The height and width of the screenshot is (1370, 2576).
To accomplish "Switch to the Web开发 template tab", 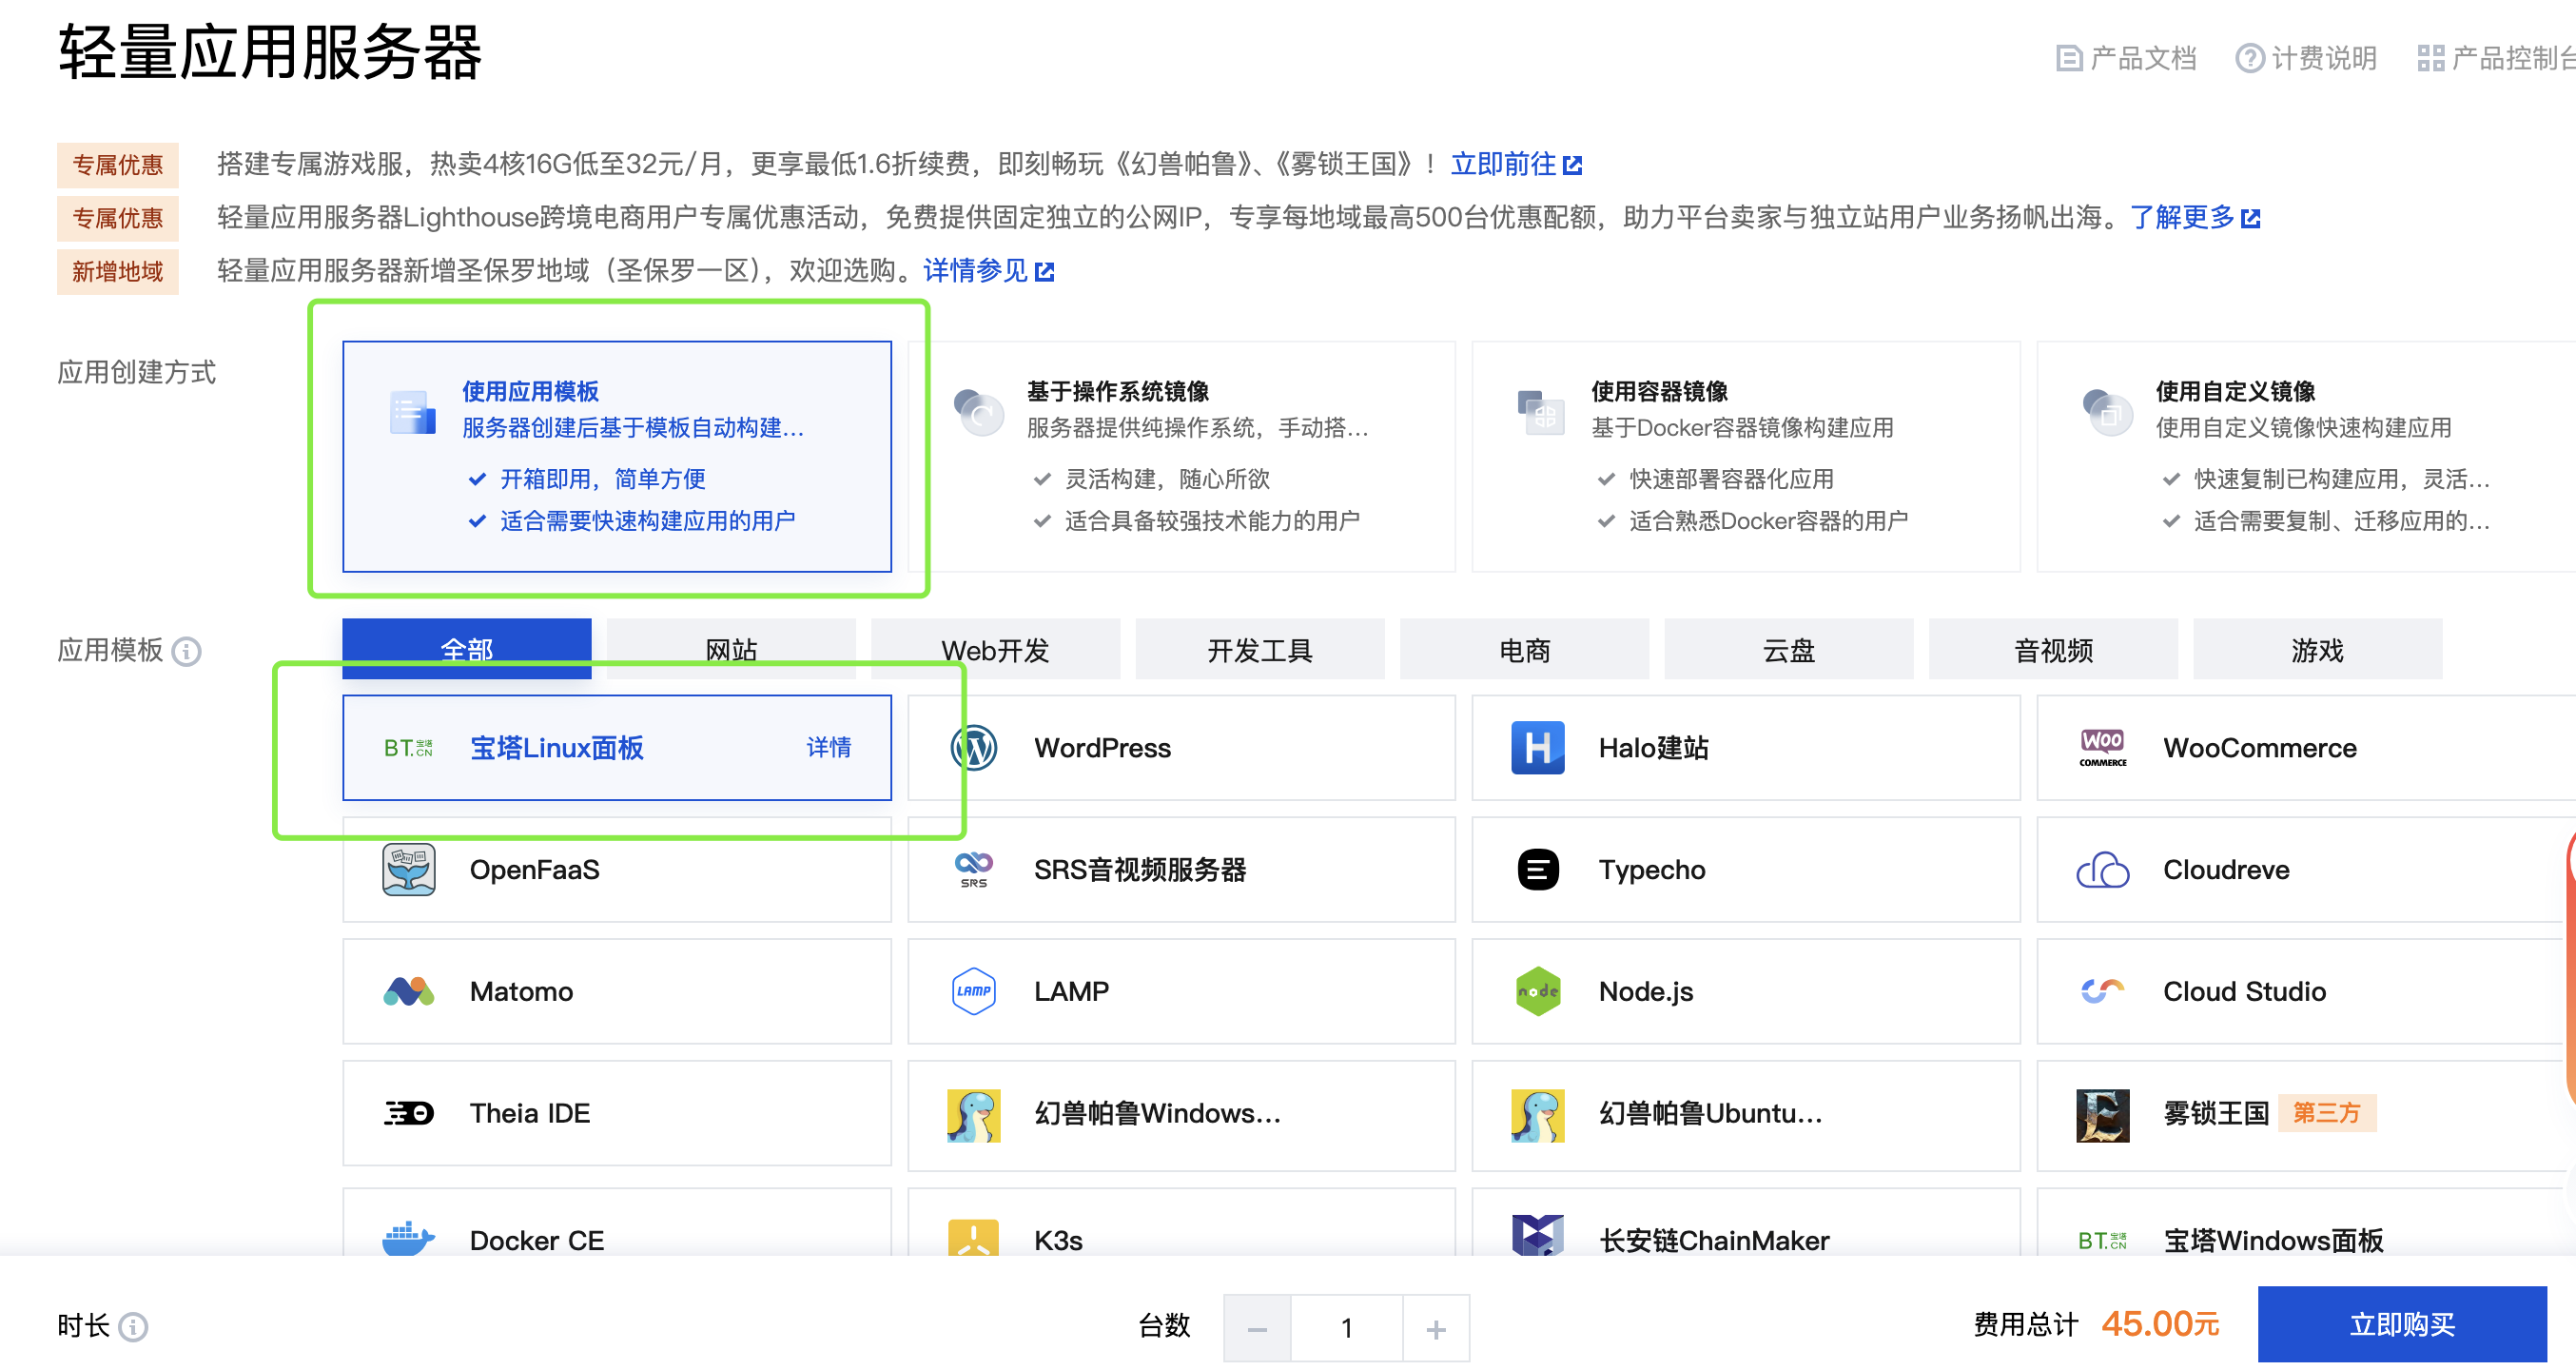I will 995,649.
